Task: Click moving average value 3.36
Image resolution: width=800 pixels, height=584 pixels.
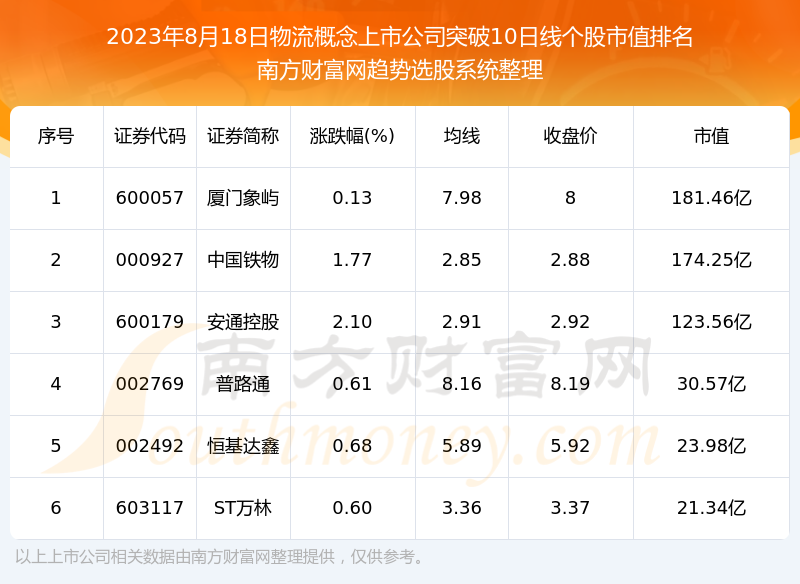Action: 462,508
